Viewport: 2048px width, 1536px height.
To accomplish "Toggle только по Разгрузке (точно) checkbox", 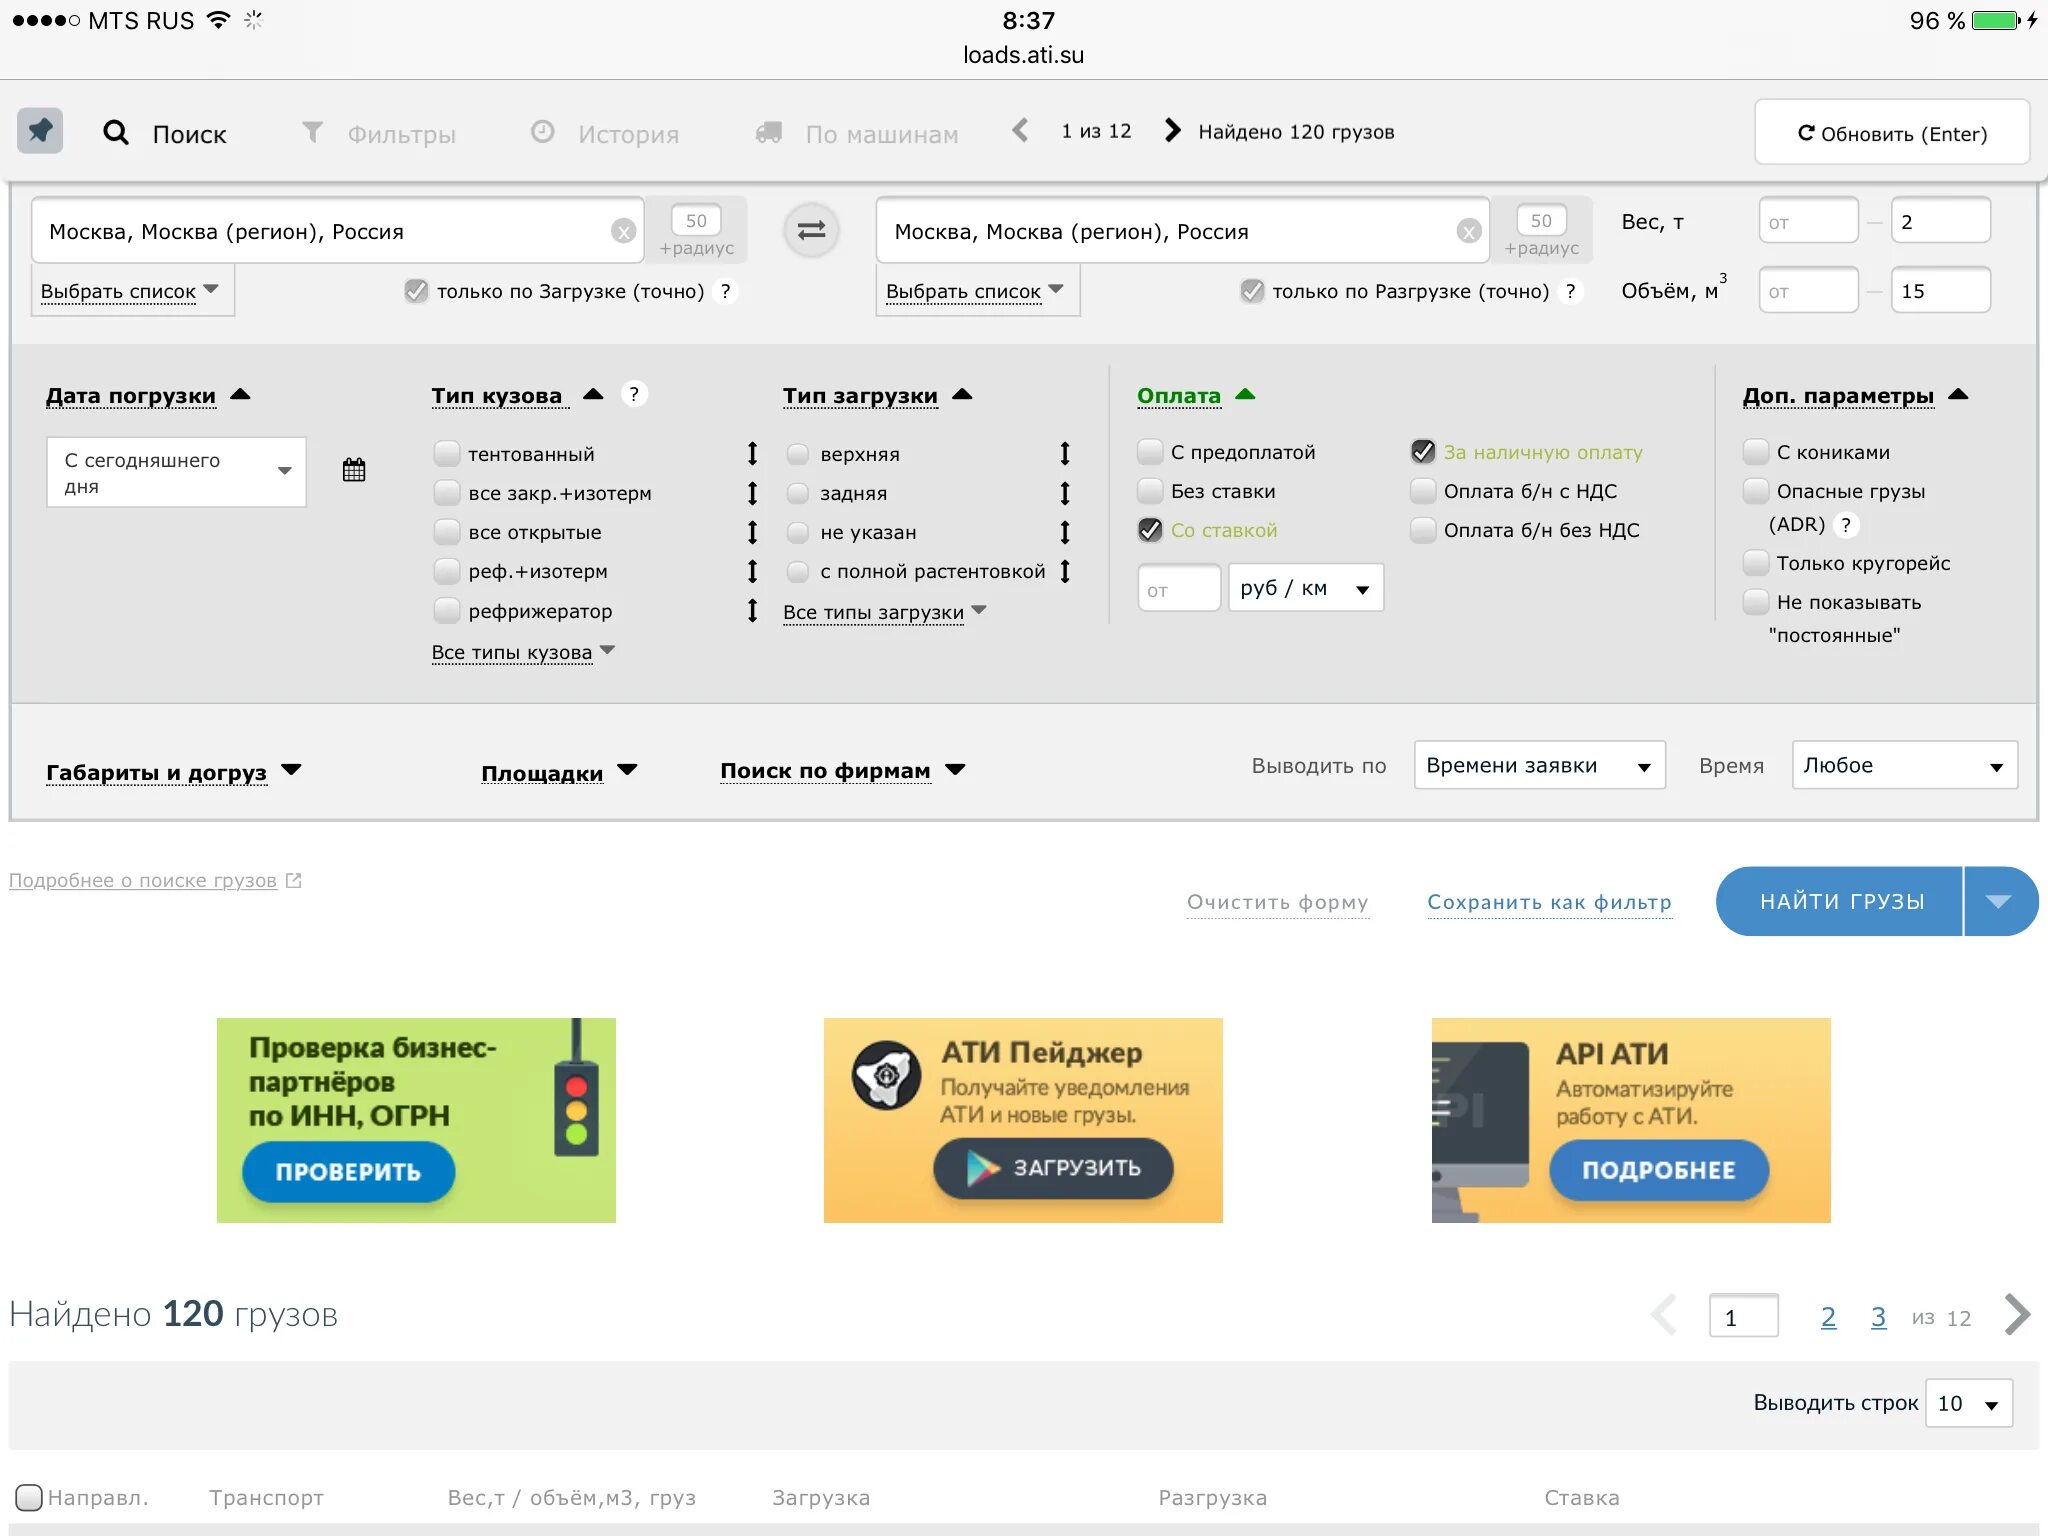I will (1252, 291).
